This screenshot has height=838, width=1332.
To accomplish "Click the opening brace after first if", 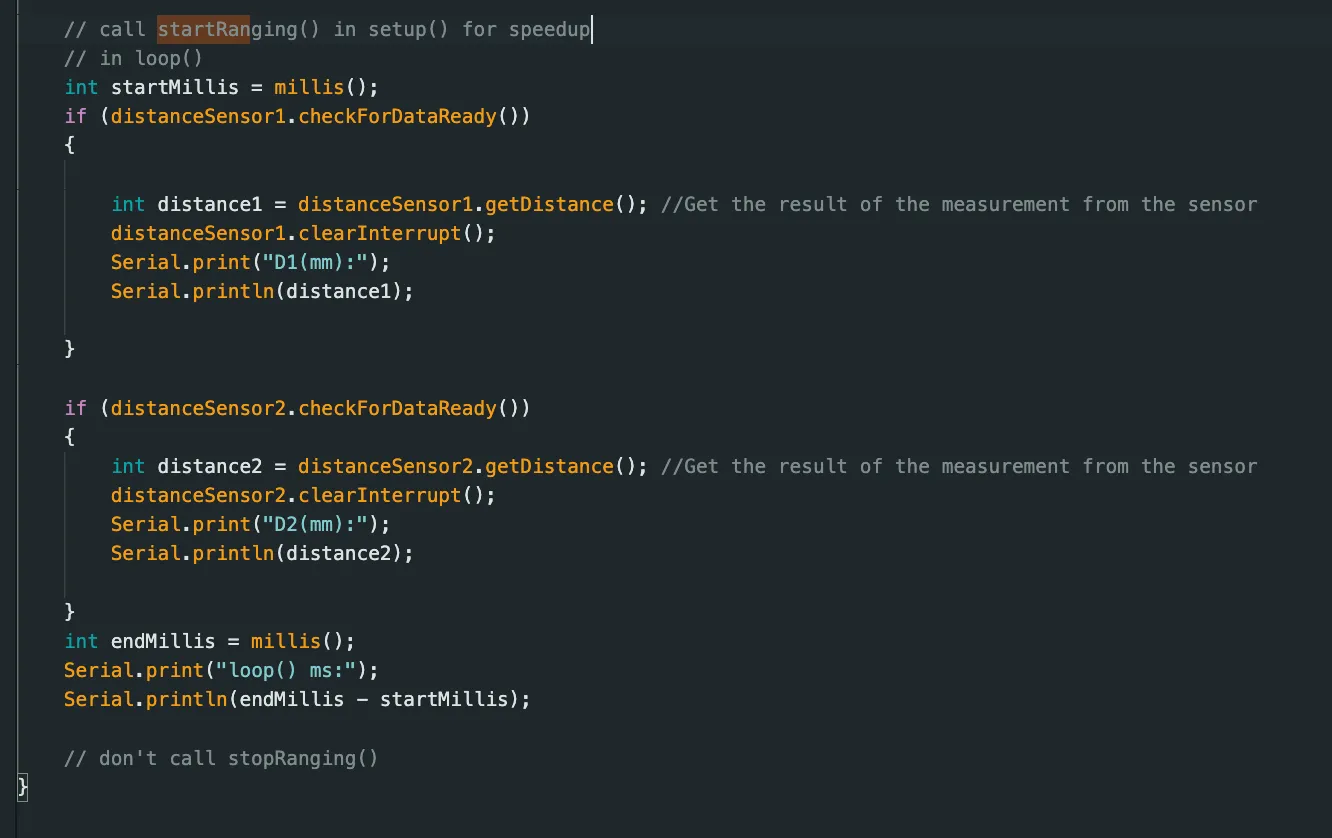I will [68, 145].
